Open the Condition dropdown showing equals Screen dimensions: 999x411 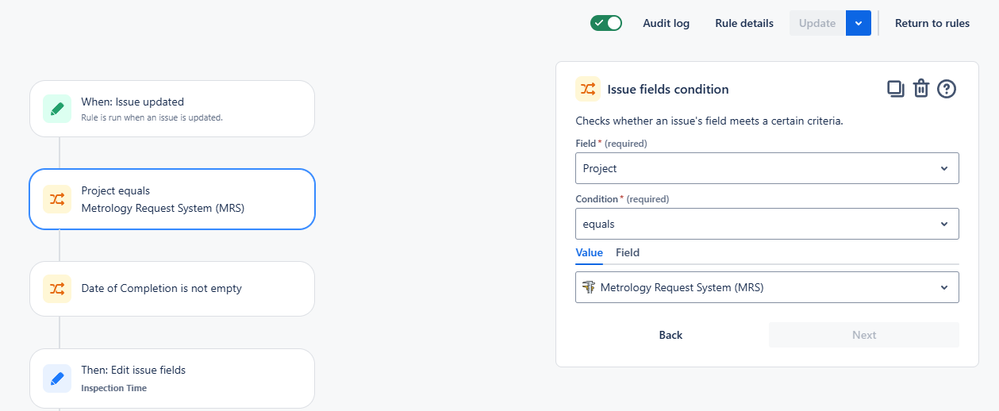767,224
